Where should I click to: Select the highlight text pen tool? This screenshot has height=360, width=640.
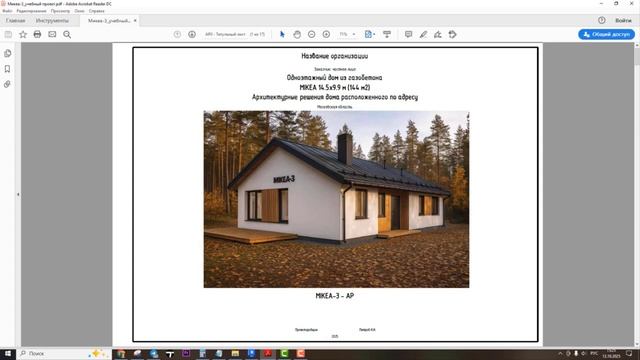[423, 34]
